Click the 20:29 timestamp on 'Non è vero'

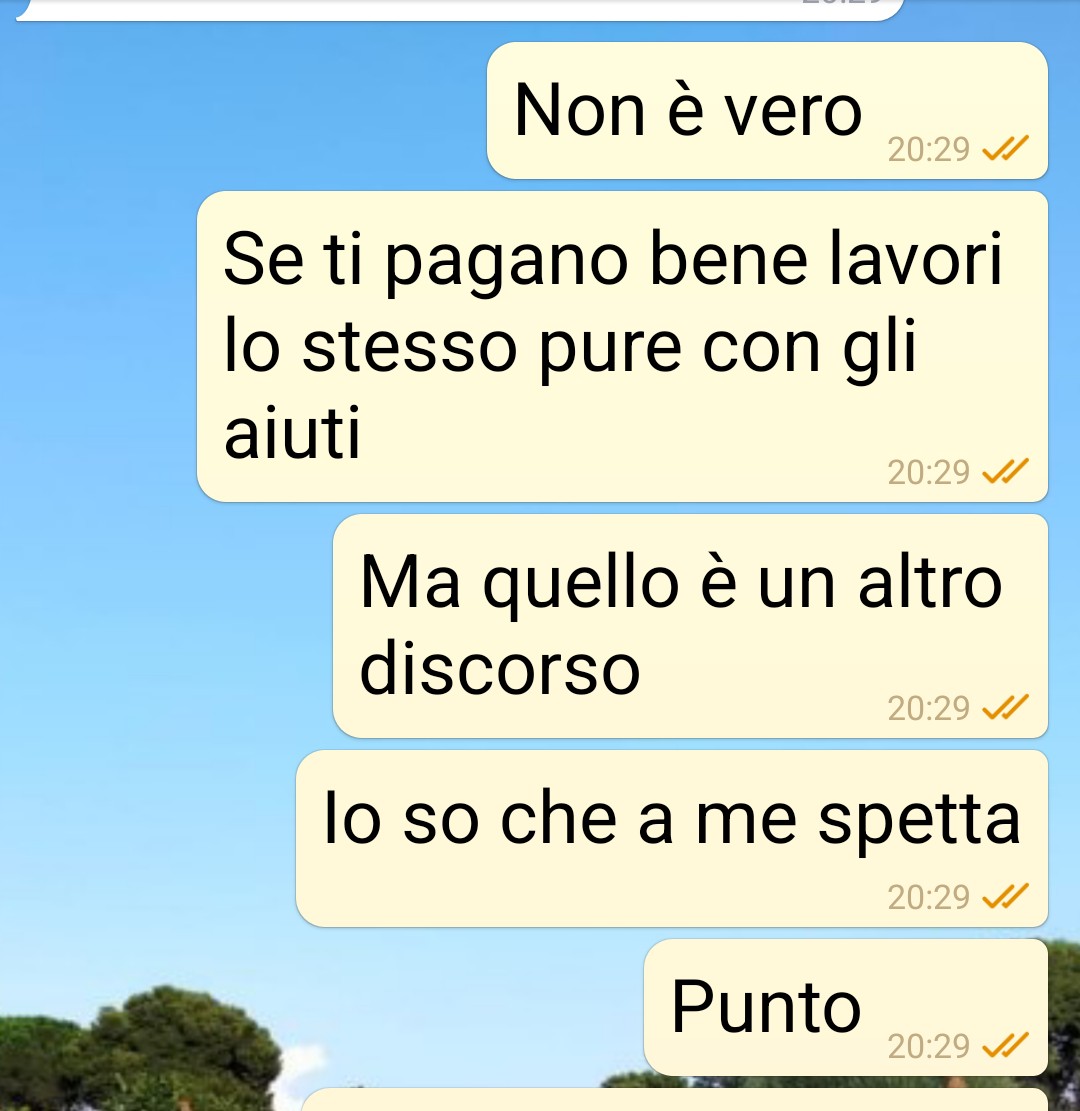tap(928, 150)
